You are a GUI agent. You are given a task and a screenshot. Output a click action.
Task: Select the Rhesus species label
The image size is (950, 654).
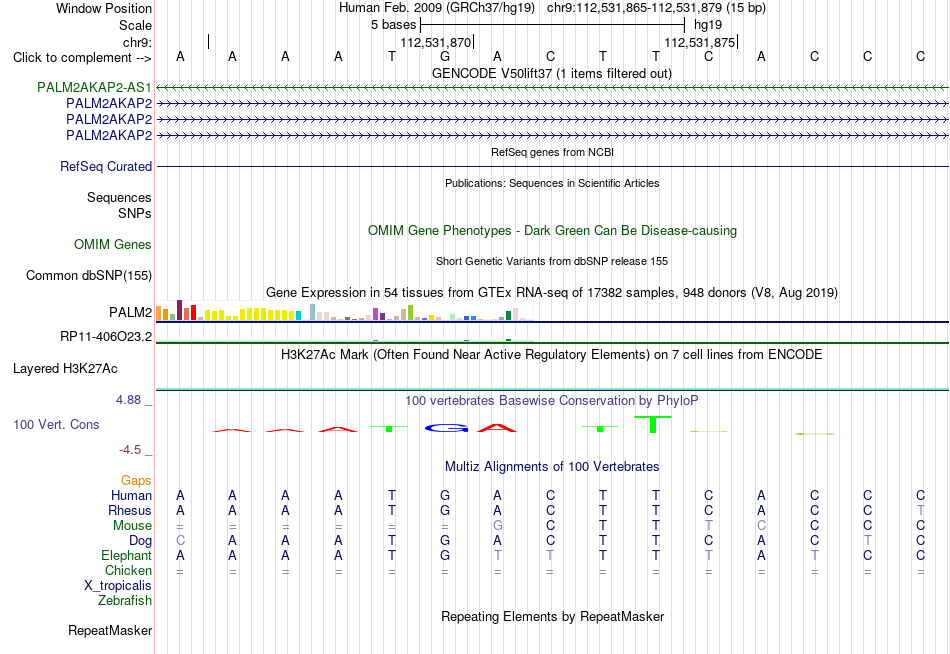[x=130, y=510]
